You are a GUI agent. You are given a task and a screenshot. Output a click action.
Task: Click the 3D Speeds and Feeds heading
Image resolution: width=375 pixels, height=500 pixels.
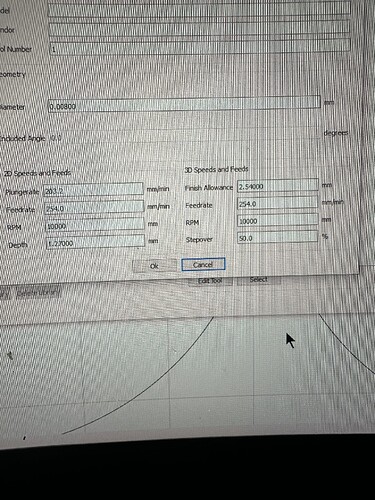(x=216, y=169)
